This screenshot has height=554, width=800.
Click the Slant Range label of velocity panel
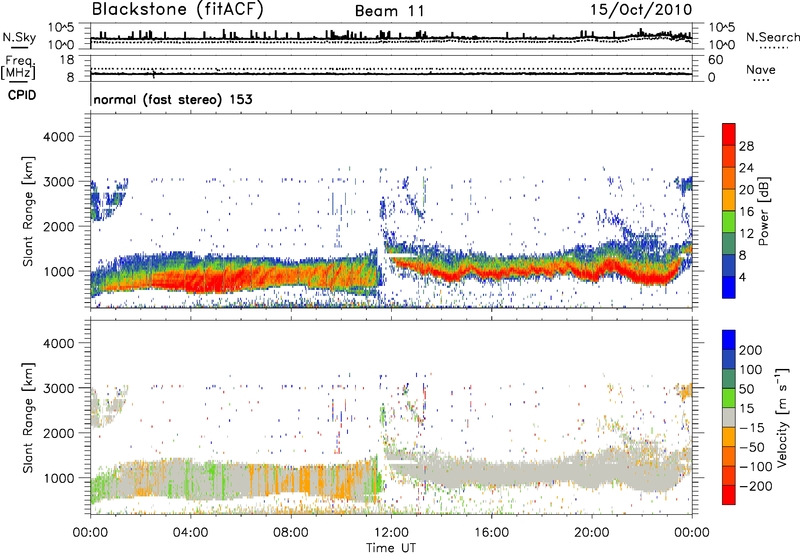[28, 417]
